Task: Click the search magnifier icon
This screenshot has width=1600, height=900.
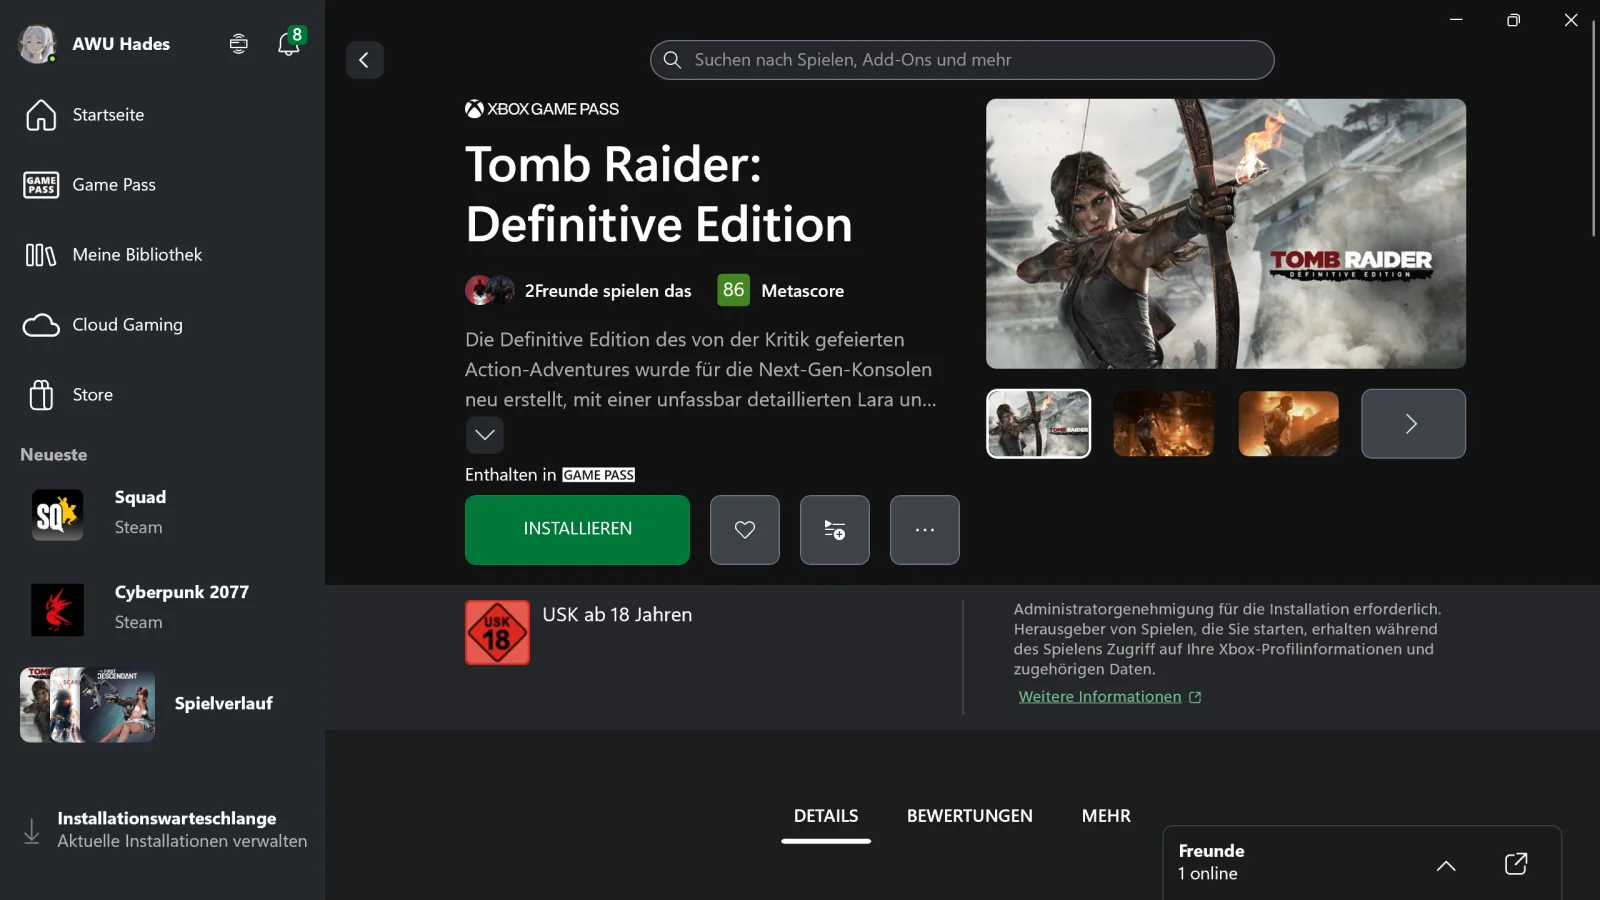Action: (673, 60)
